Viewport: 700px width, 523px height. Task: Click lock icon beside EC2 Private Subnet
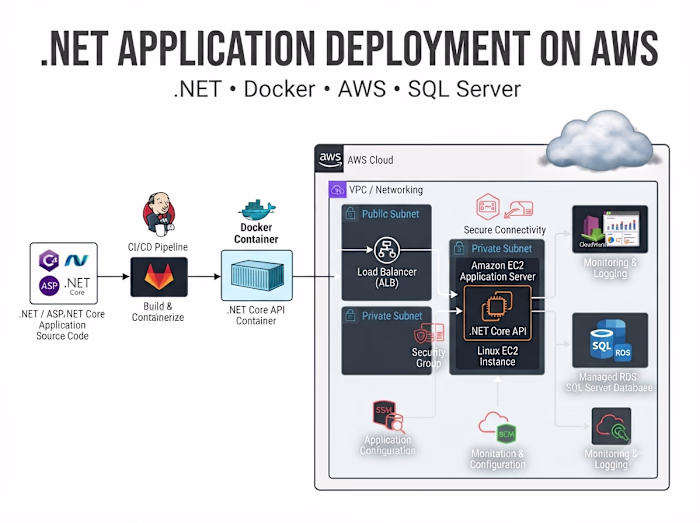(x=459, y=249)
